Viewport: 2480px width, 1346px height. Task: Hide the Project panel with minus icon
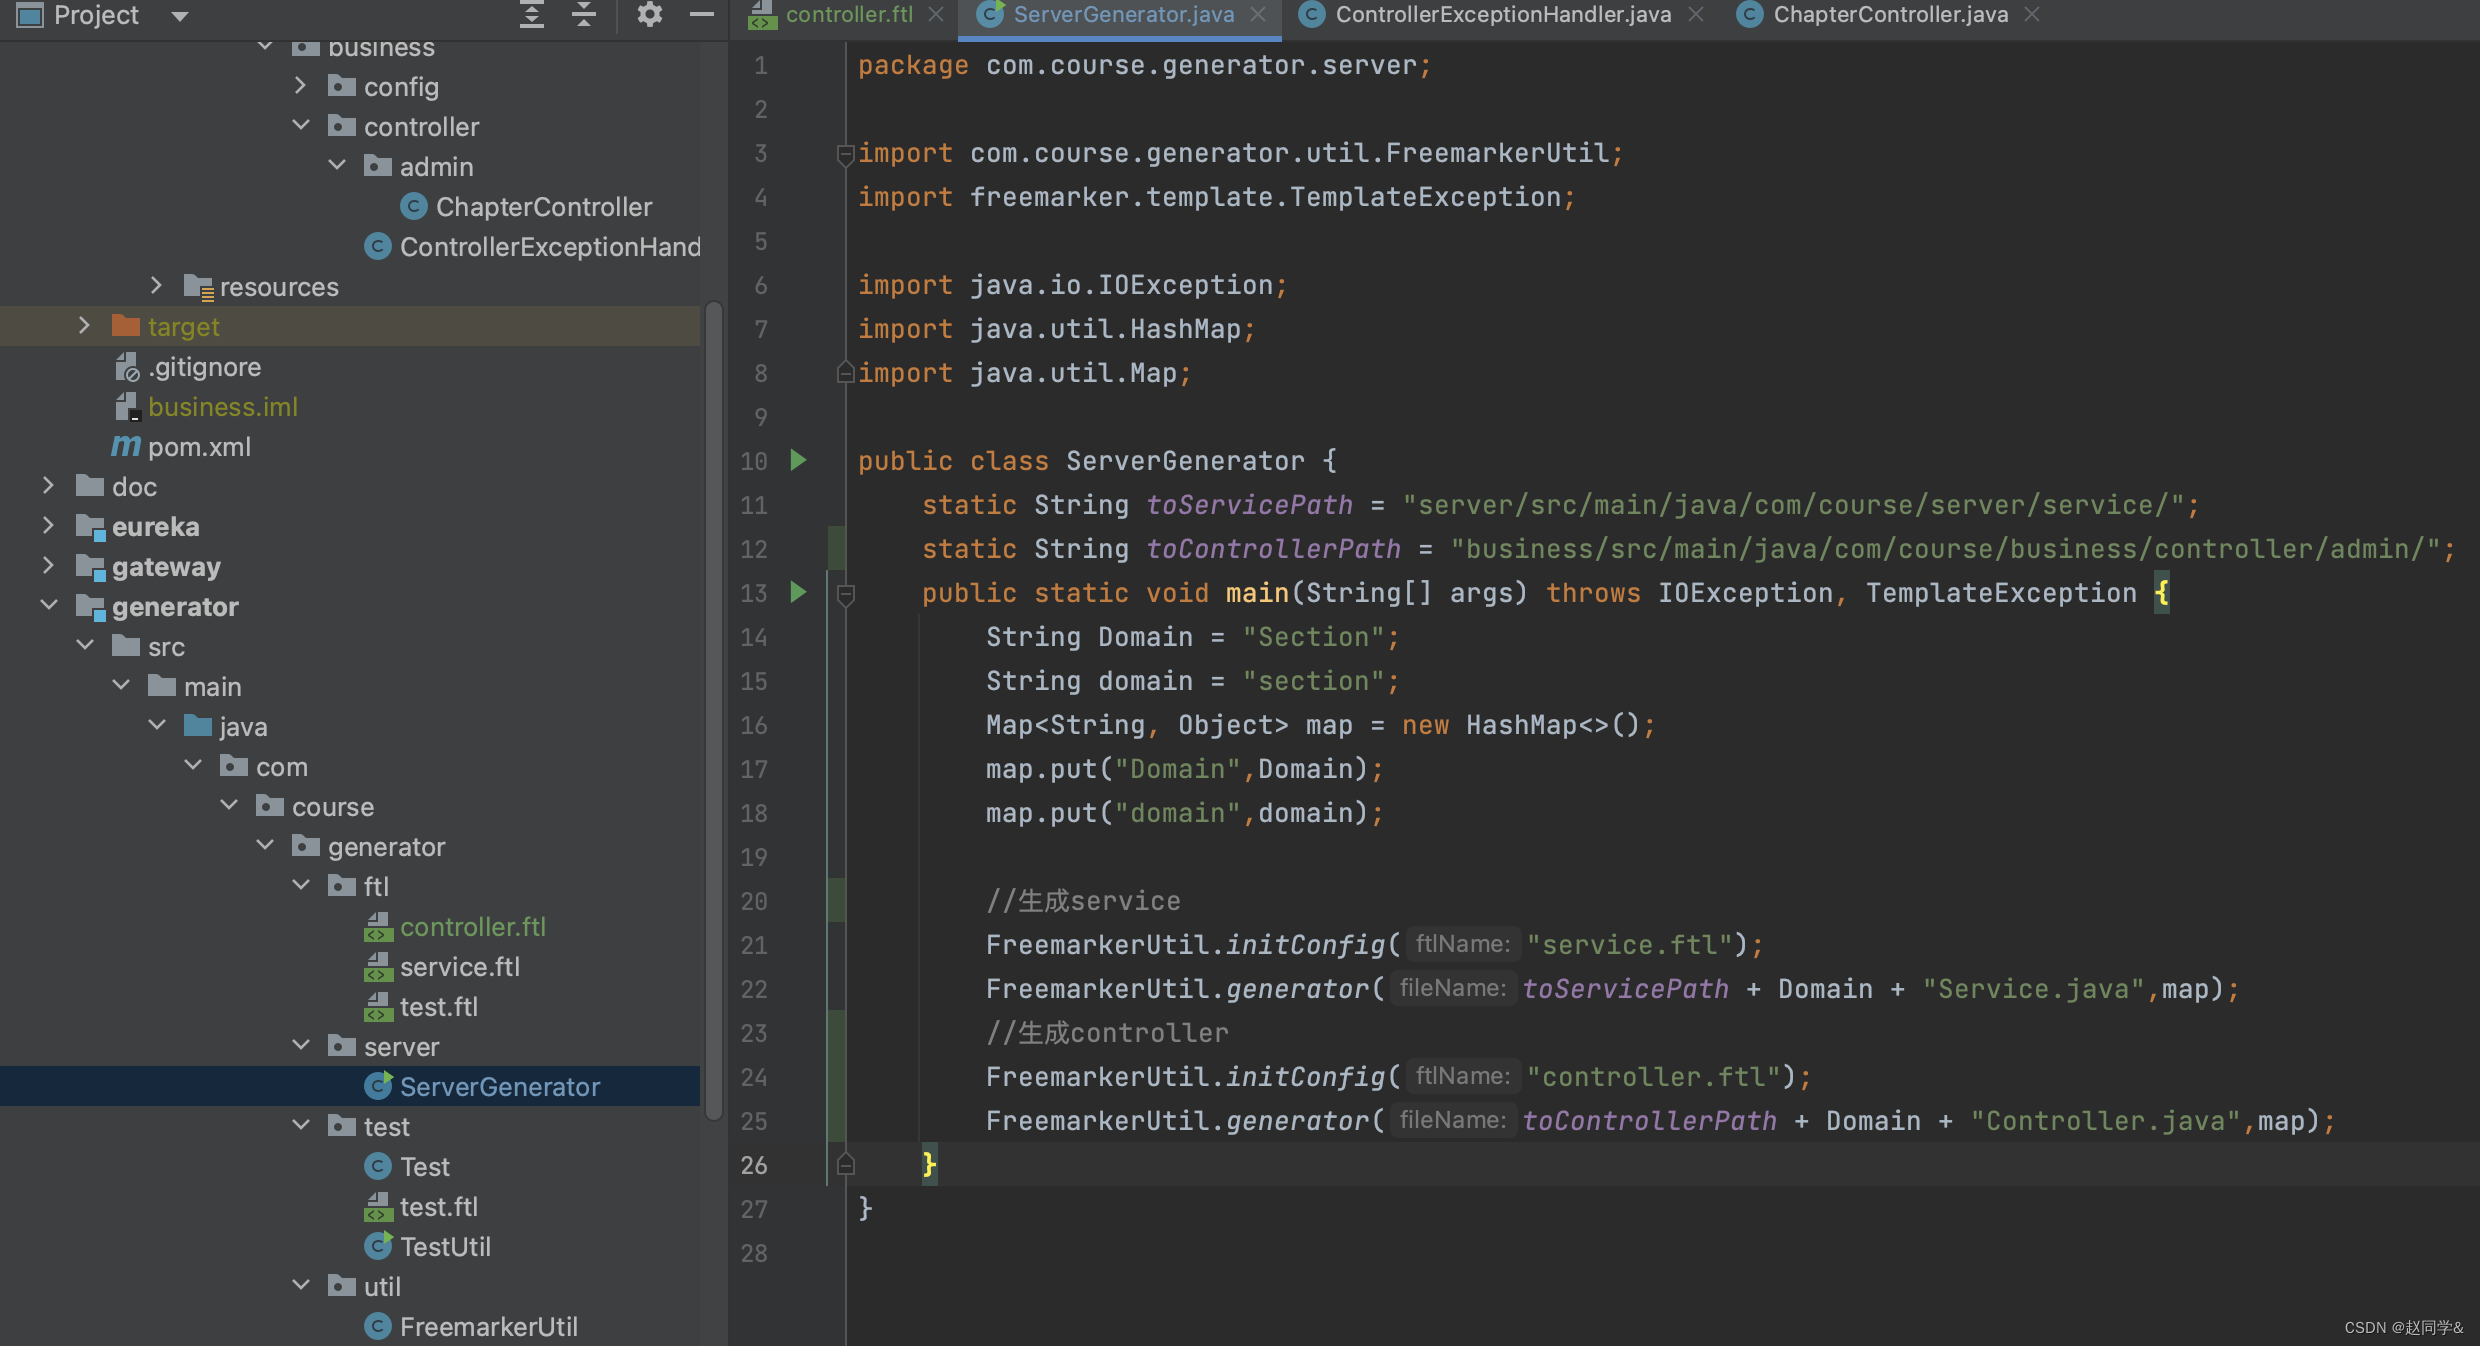702,15
